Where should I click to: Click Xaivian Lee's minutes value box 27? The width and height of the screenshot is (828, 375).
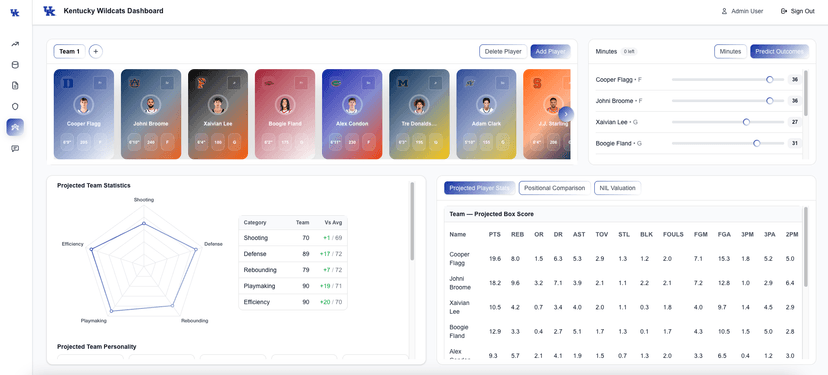(795, 122)
